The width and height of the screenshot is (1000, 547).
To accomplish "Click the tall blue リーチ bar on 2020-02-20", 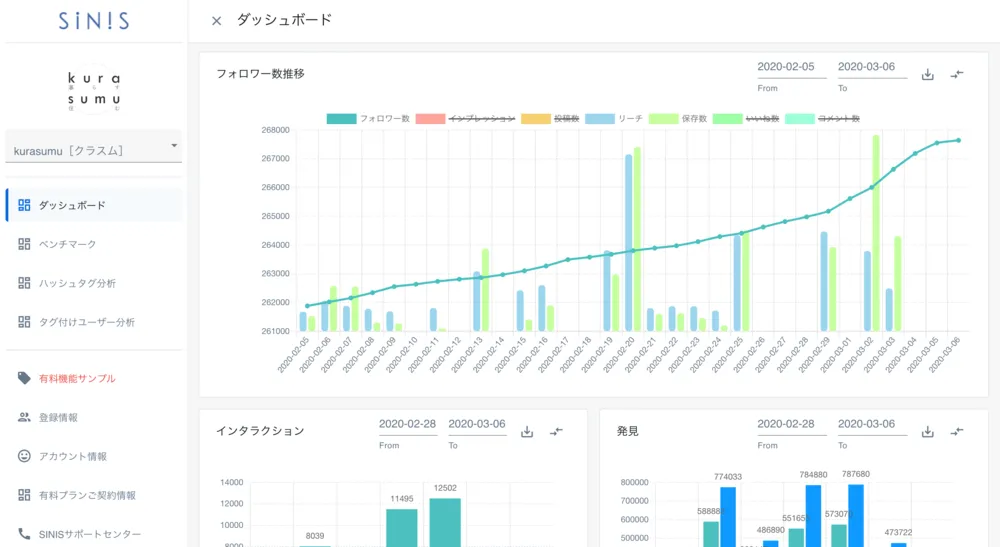I will (x=629, y=243).
